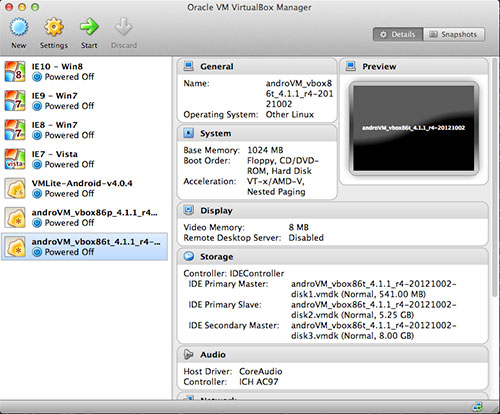The width and height of the screenshot is (500, 414).
Task: Click the New virtual machine icon
Action: 19,27
